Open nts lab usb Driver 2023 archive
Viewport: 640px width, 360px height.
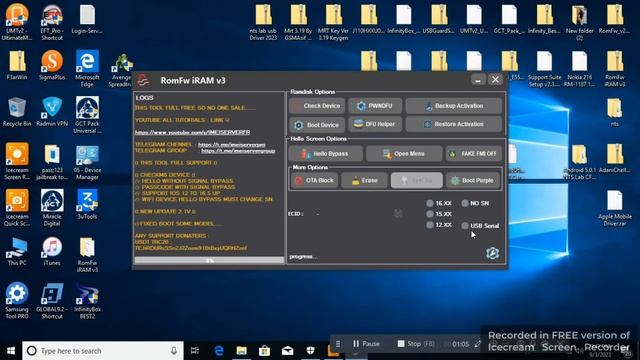click(263, 22)
